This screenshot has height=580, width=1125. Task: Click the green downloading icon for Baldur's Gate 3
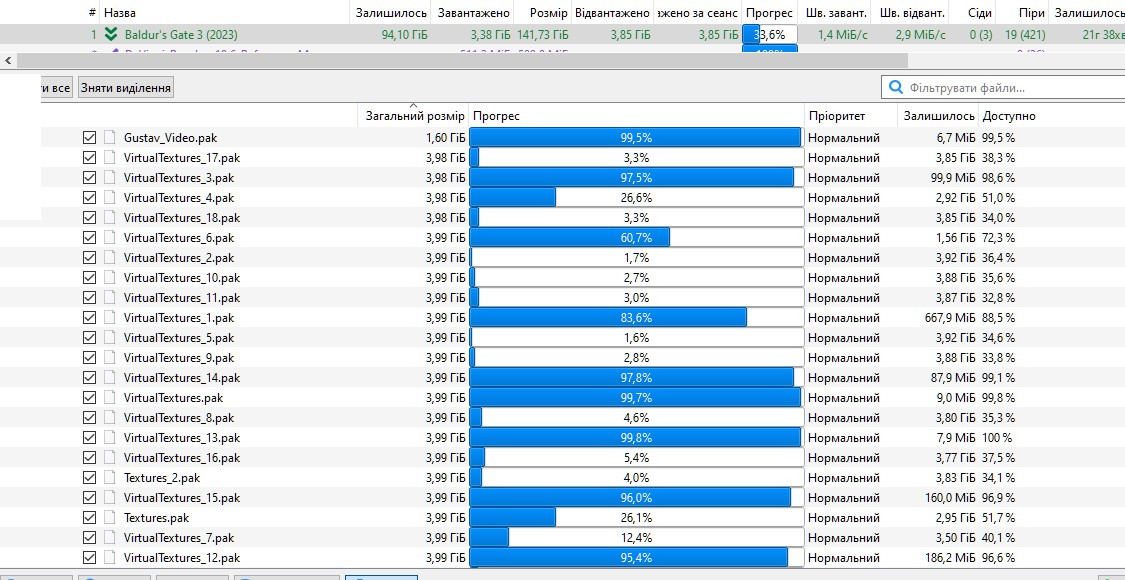pyautogui.click(x=111, y=35)
